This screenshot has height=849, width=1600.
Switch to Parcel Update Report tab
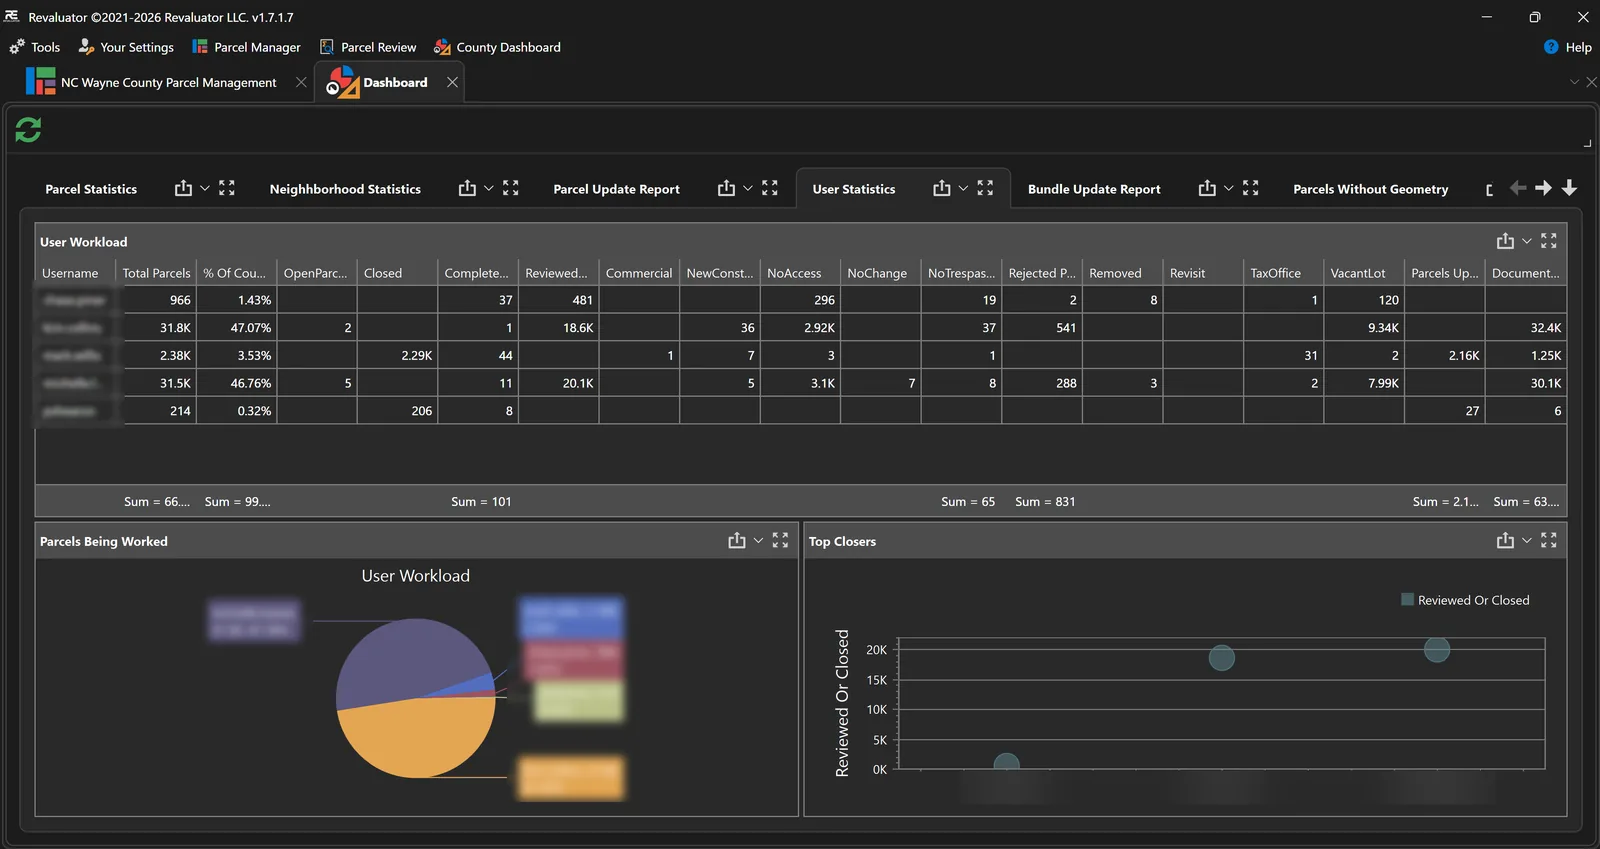pyautogui.click(x=616, y=189)
